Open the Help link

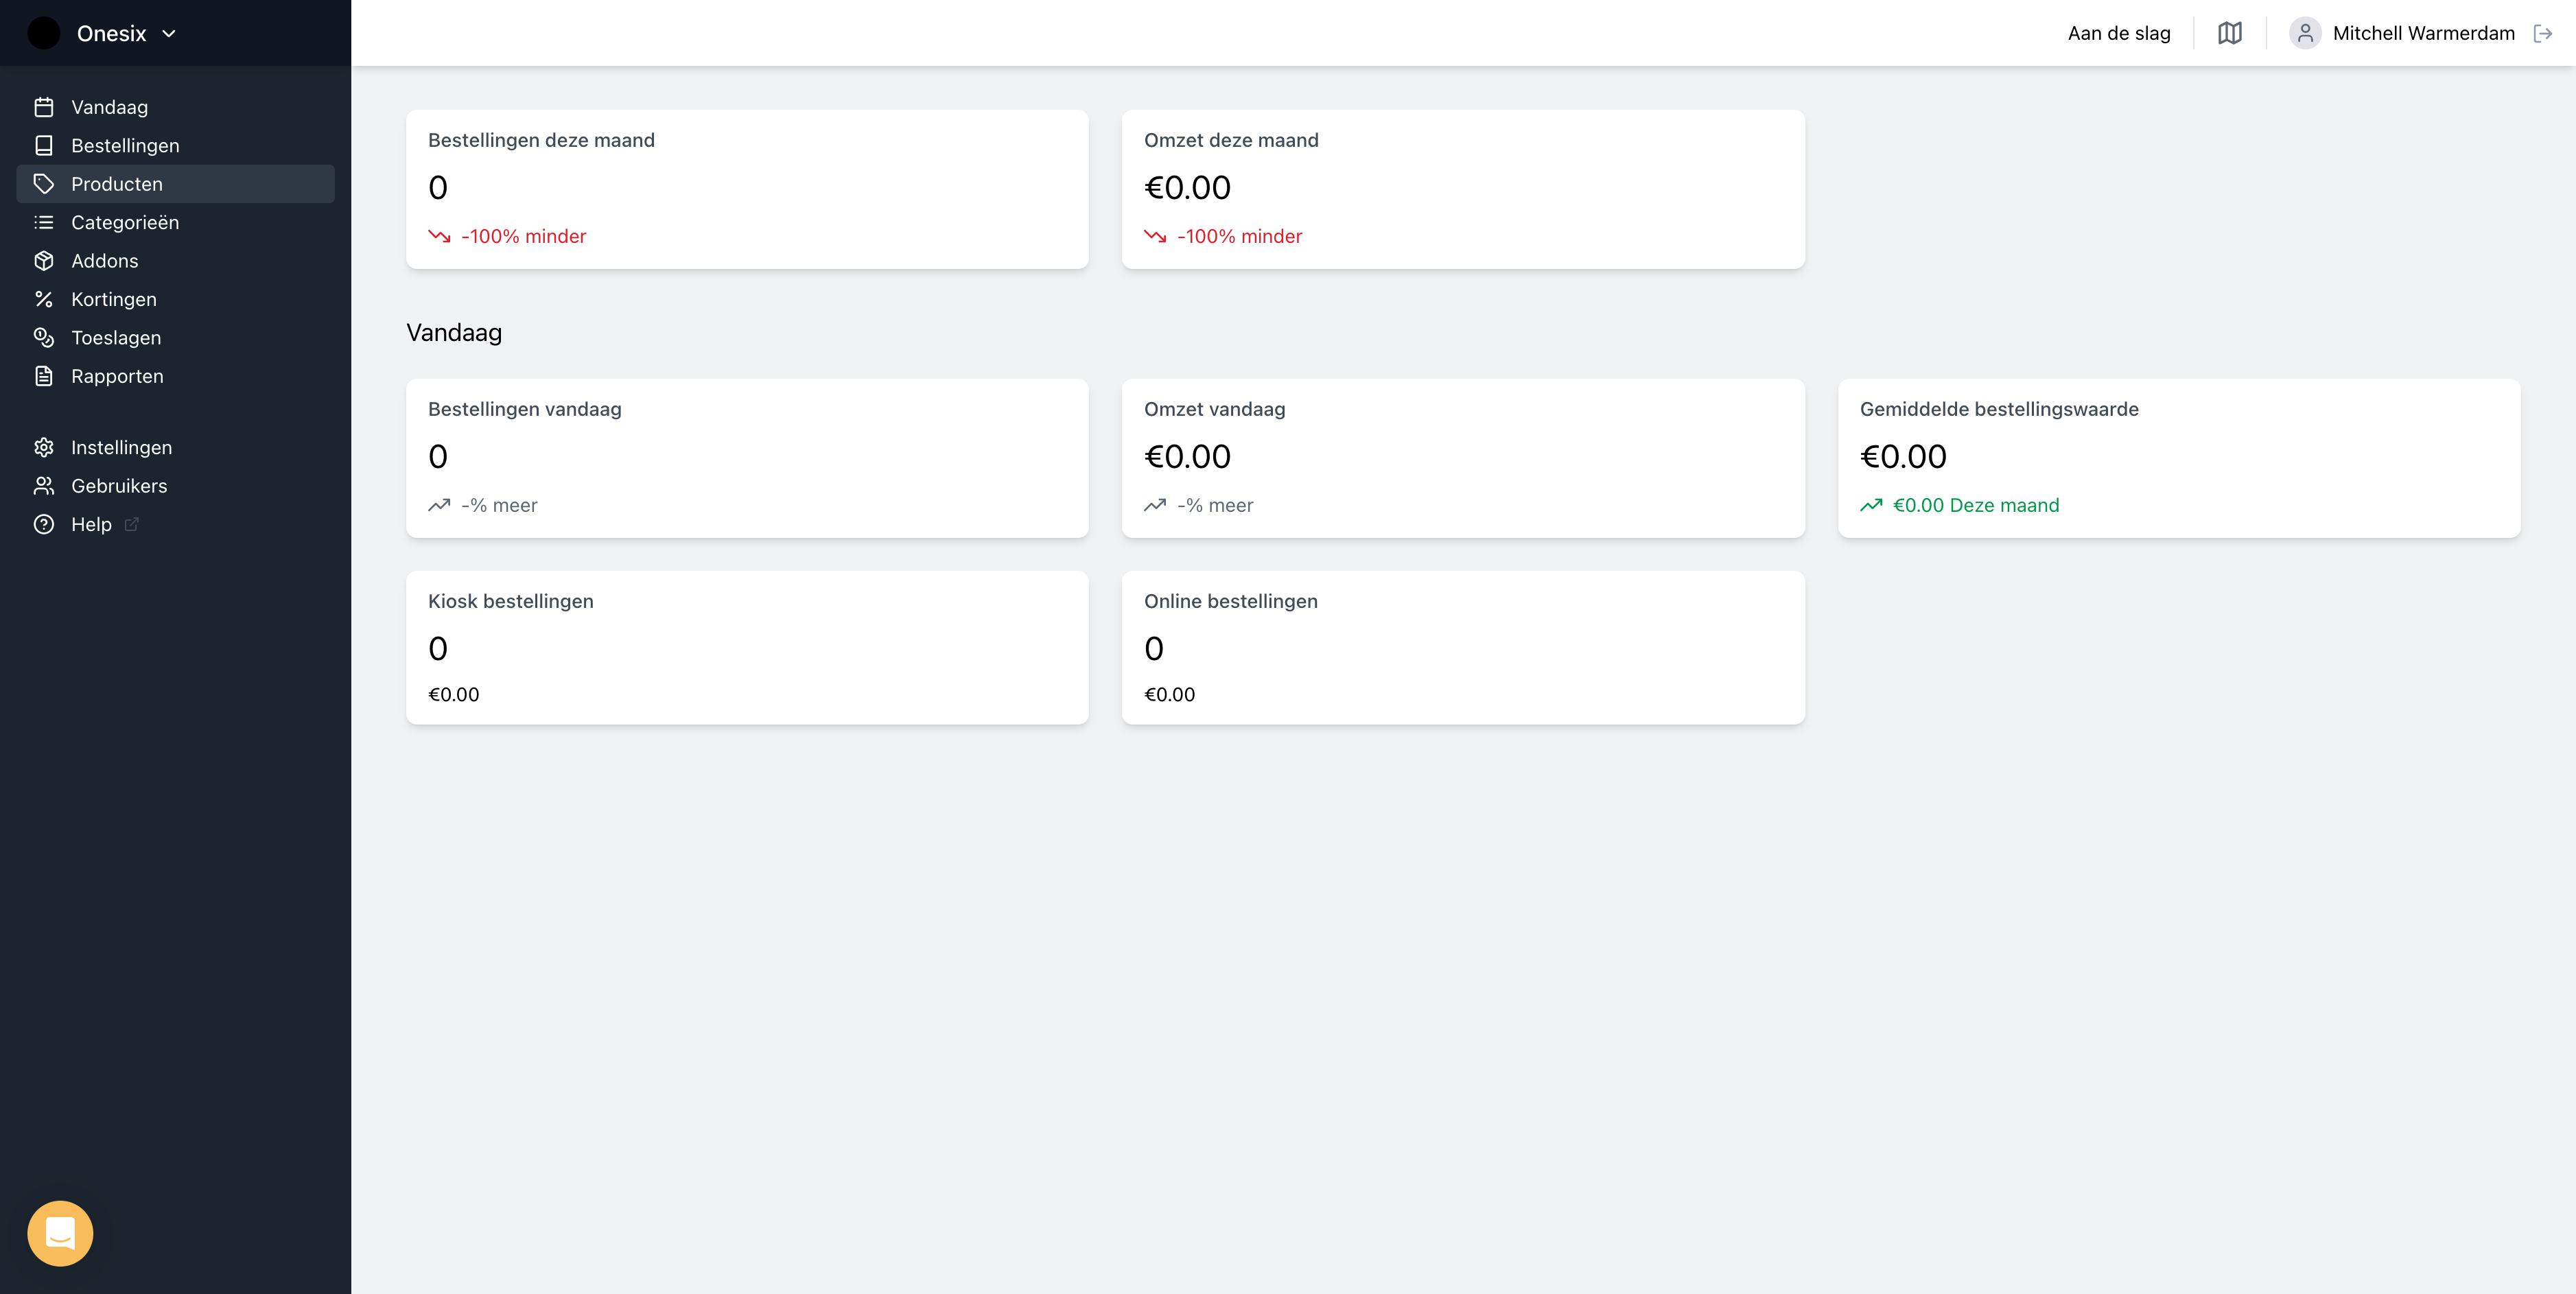(175, 525)
